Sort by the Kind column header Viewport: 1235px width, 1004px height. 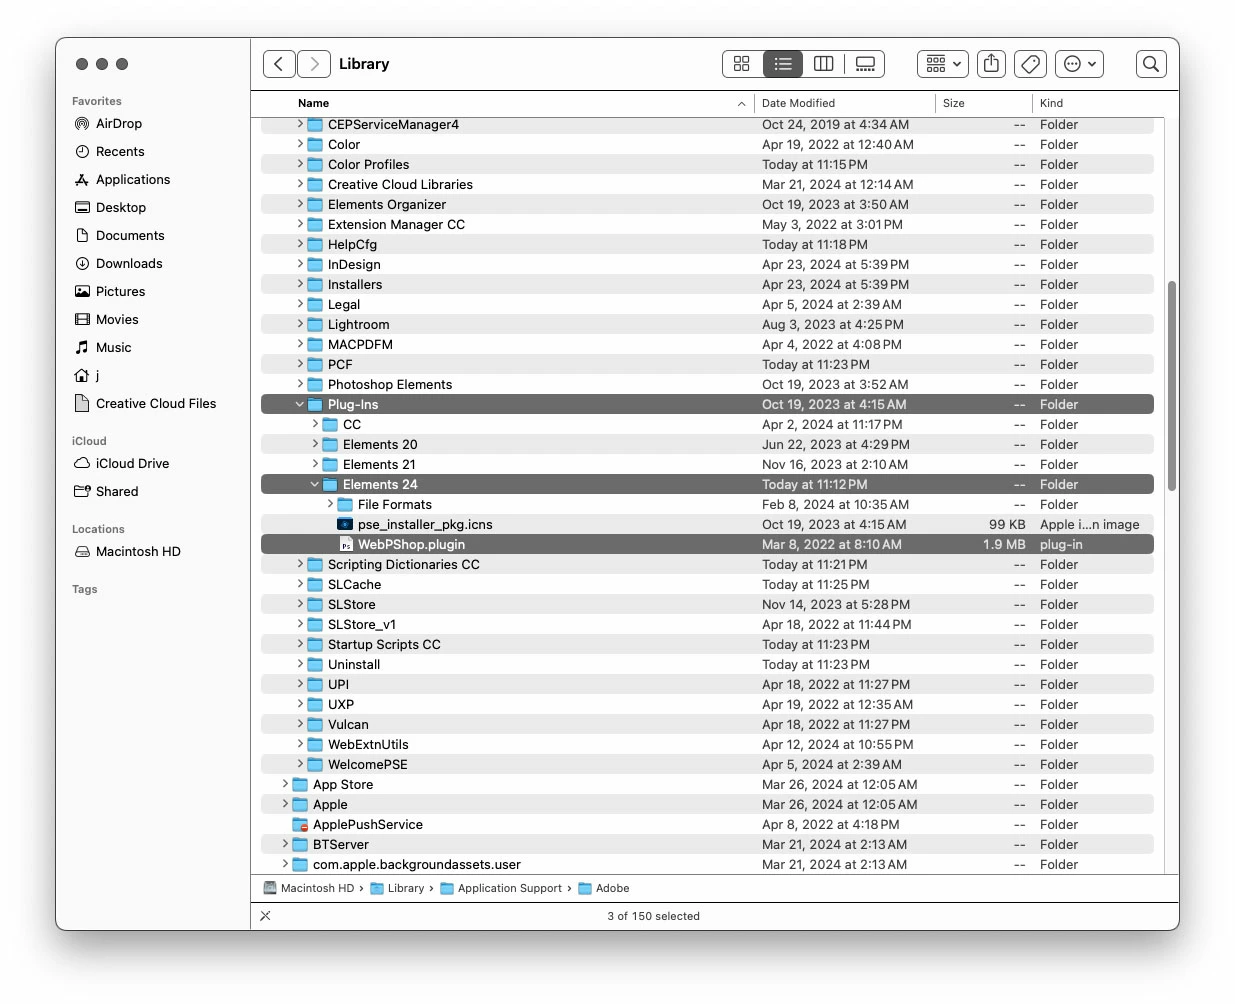[x=1051, y=103]
